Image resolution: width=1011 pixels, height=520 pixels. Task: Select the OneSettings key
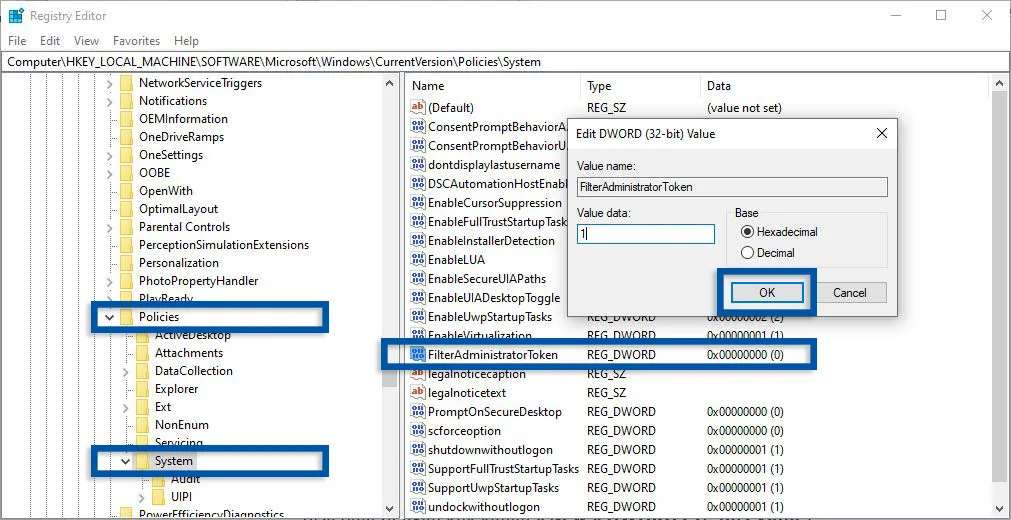coord(171,155)
